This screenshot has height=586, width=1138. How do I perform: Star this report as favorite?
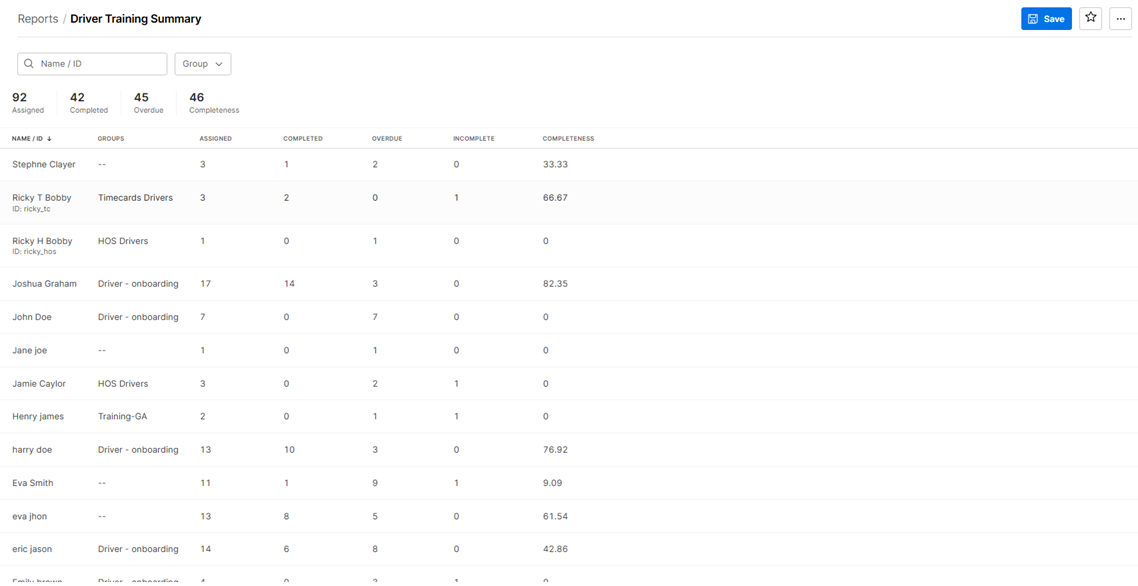coord(1090,18)
